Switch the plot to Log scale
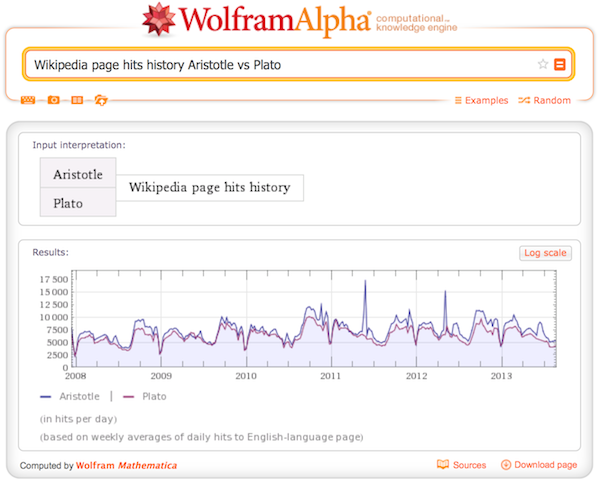 click(545, 253)
